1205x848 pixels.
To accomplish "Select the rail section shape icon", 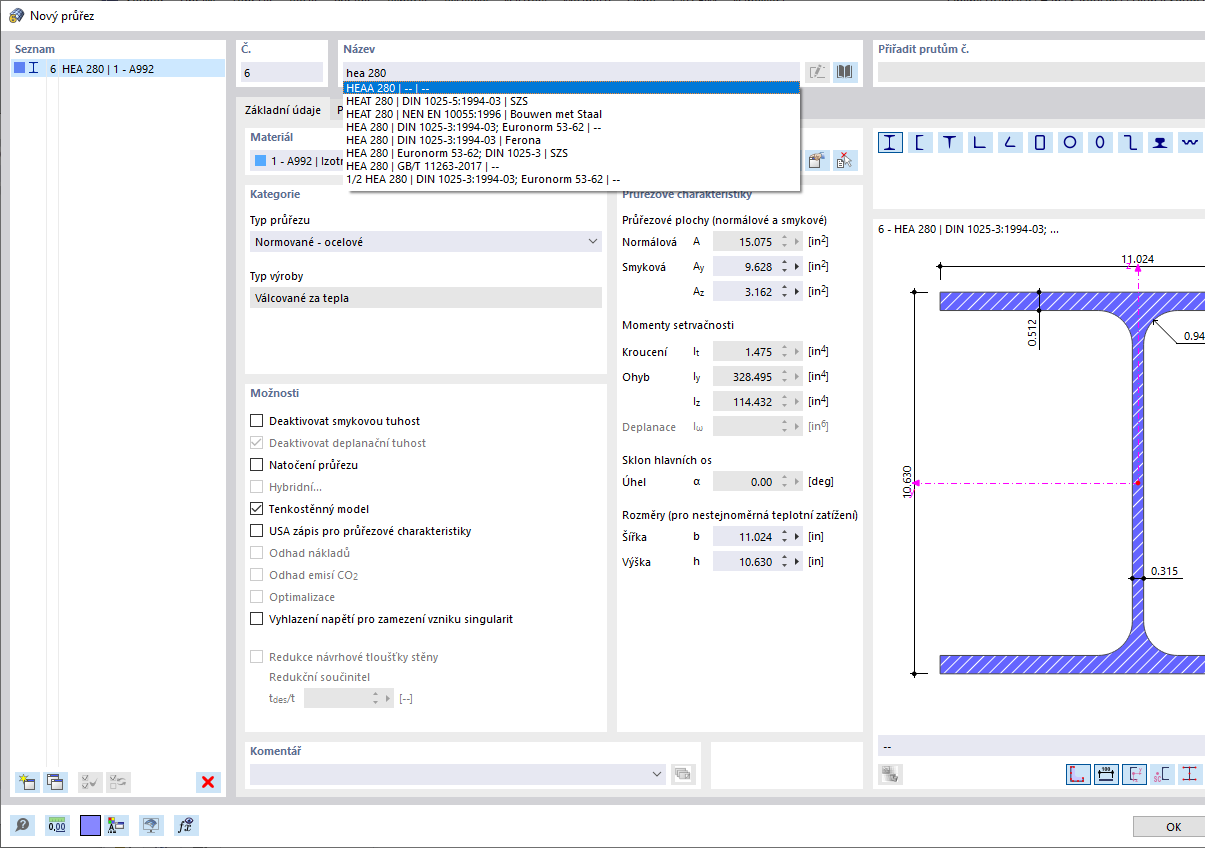I will [x=1160, y=142].
